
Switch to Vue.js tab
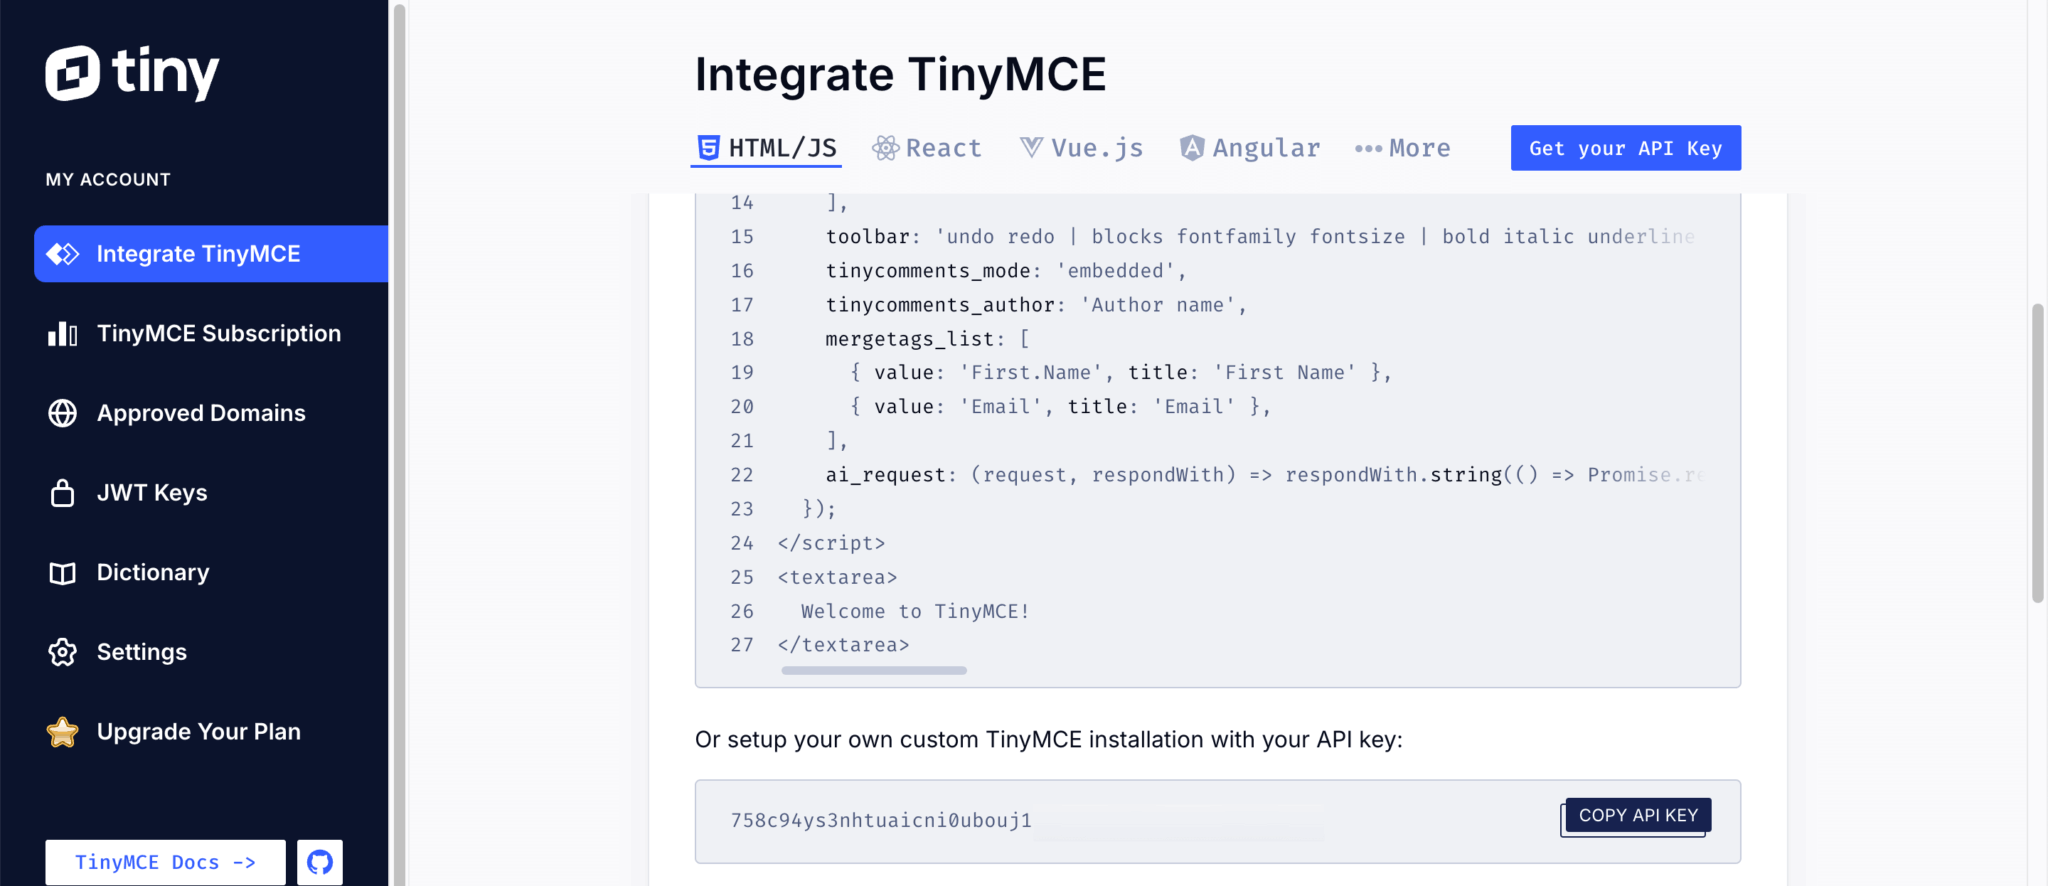[1081, 148]
